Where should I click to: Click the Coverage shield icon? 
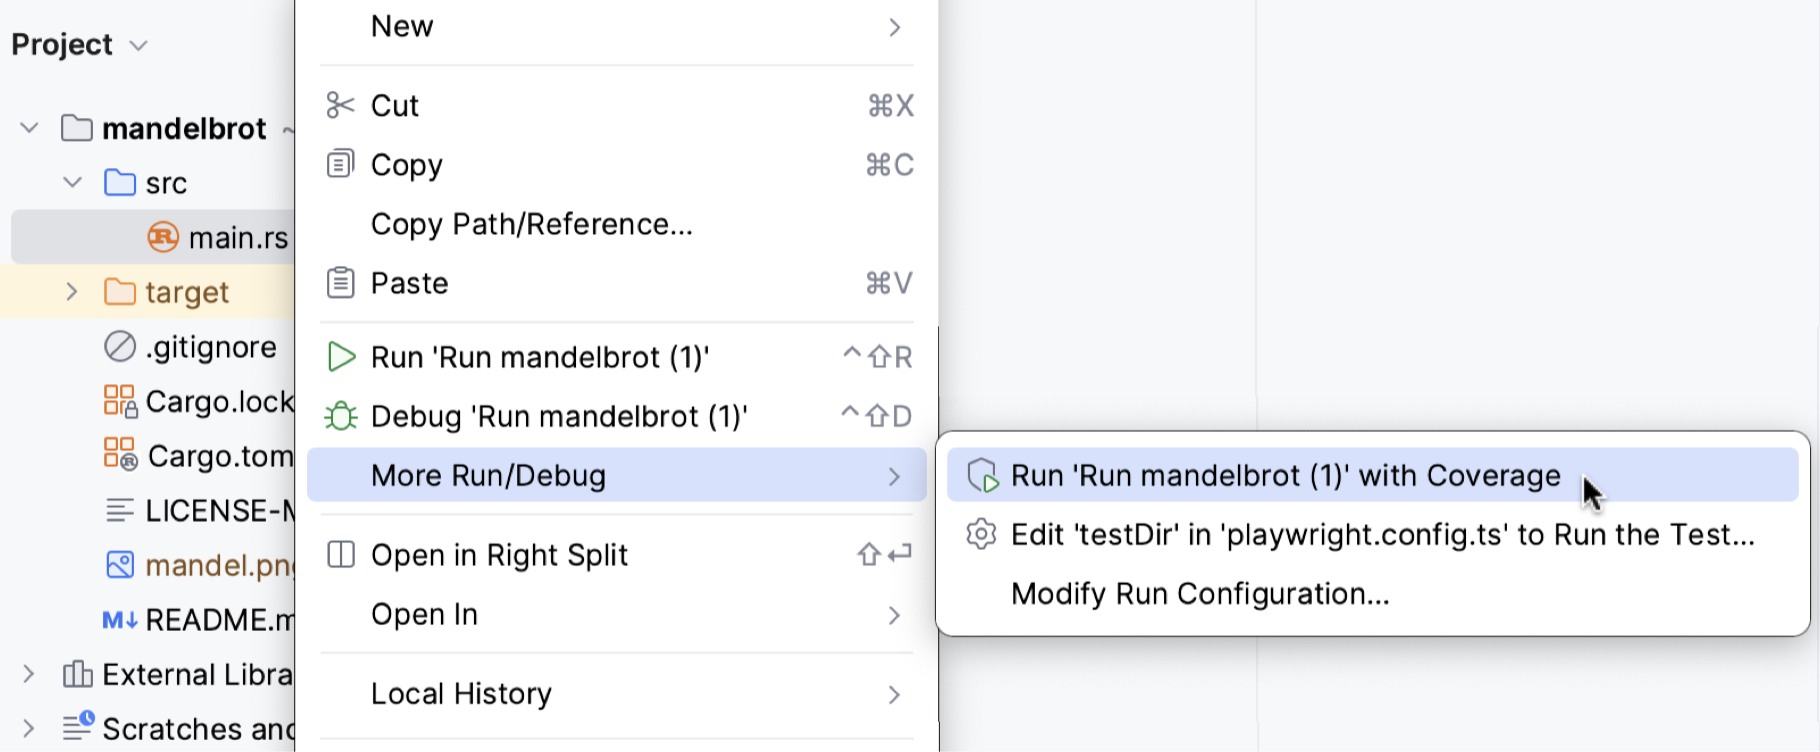(982, 476)
